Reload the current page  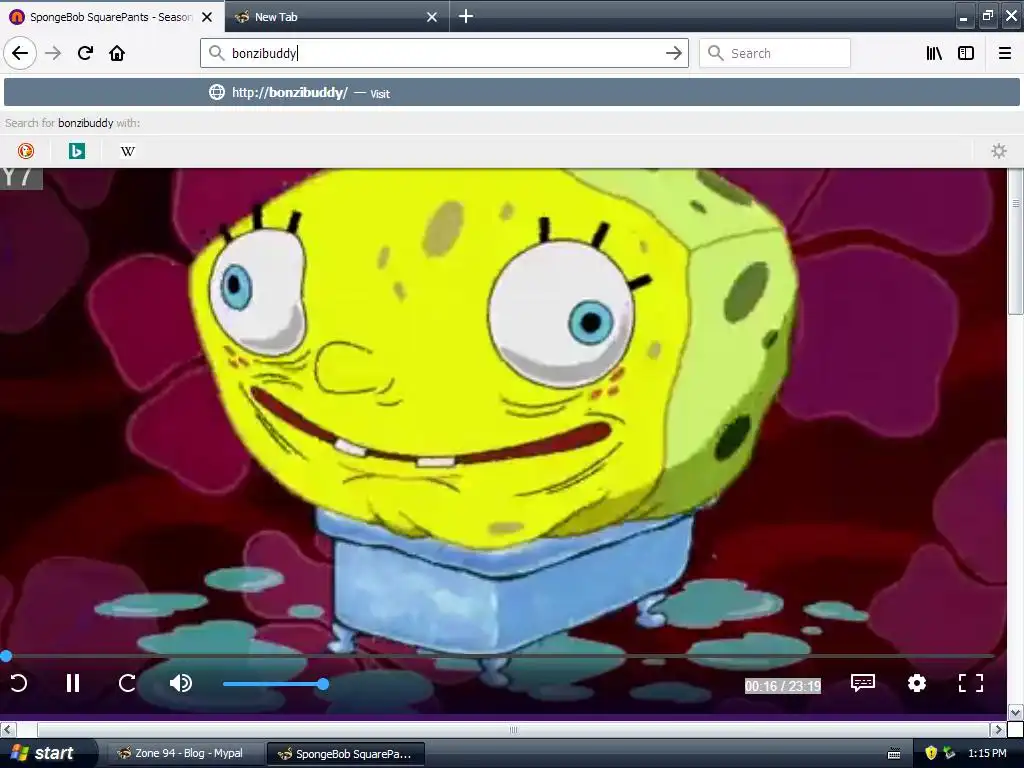(85, 53)
